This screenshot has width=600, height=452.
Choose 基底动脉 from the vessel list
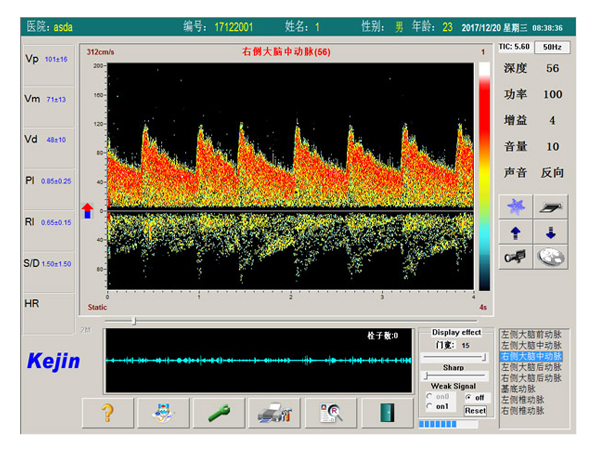pos(518,389)
